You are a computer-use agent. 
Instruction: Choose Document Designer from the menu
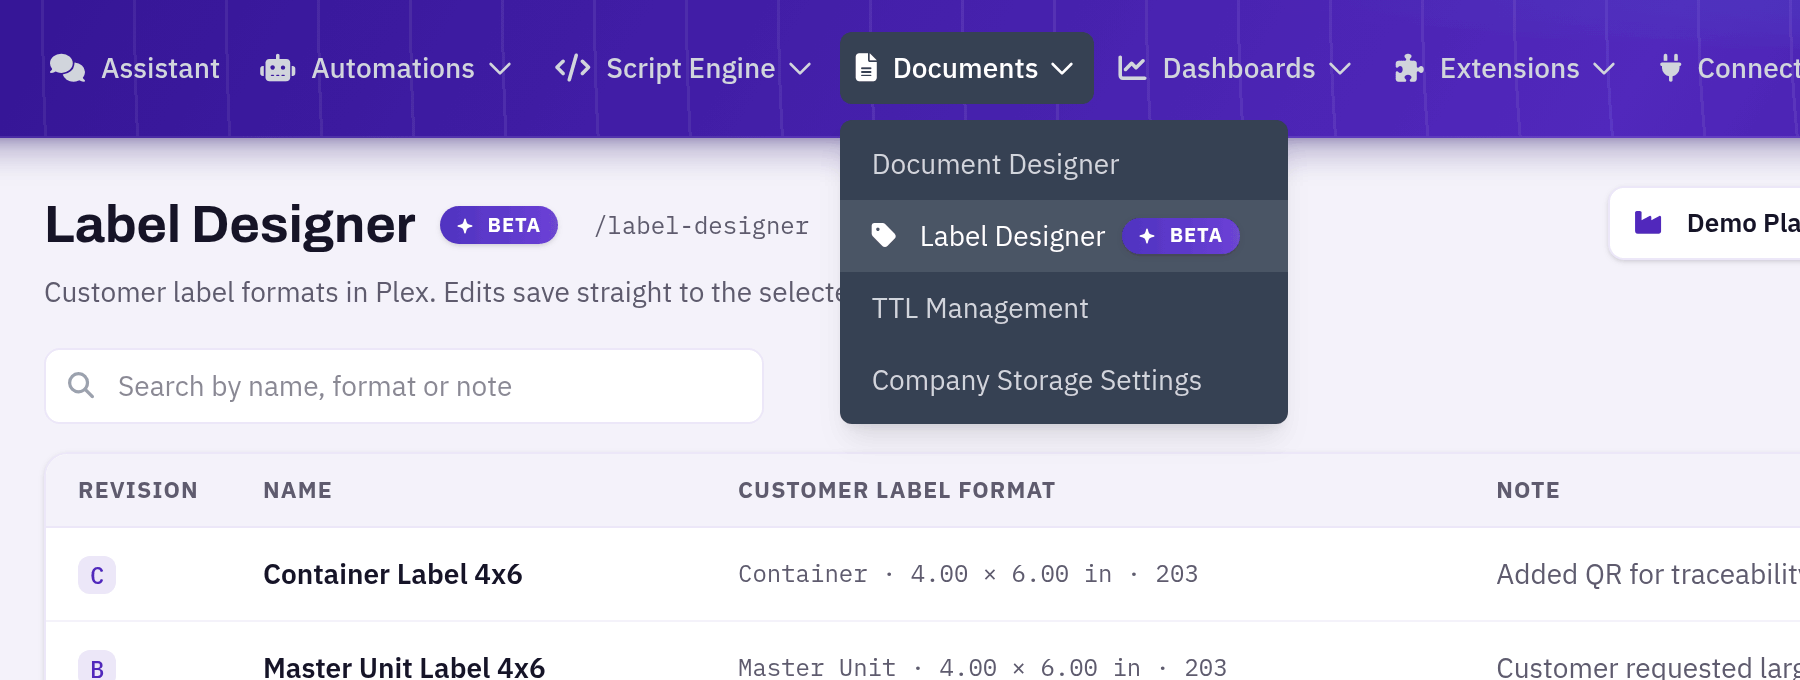coord(1064,164)
